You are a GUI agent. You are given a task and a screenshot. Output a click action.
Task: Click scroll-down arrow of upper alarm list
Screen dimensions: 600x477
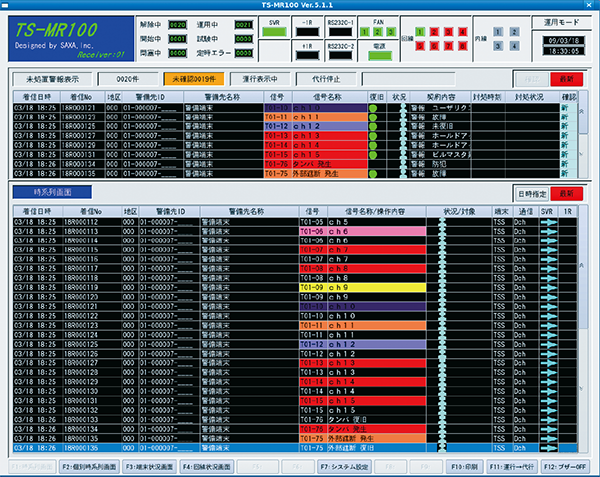point(582,154)
